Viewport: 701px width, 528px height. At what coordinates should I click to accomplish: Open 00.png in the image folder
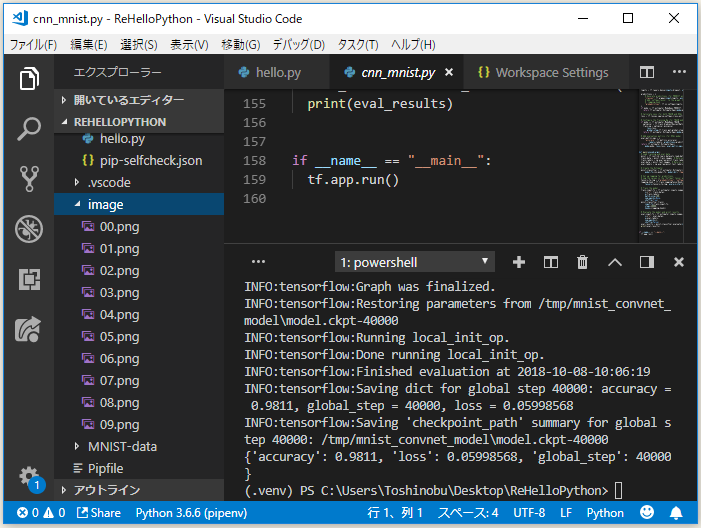click(x=139, y=226)
